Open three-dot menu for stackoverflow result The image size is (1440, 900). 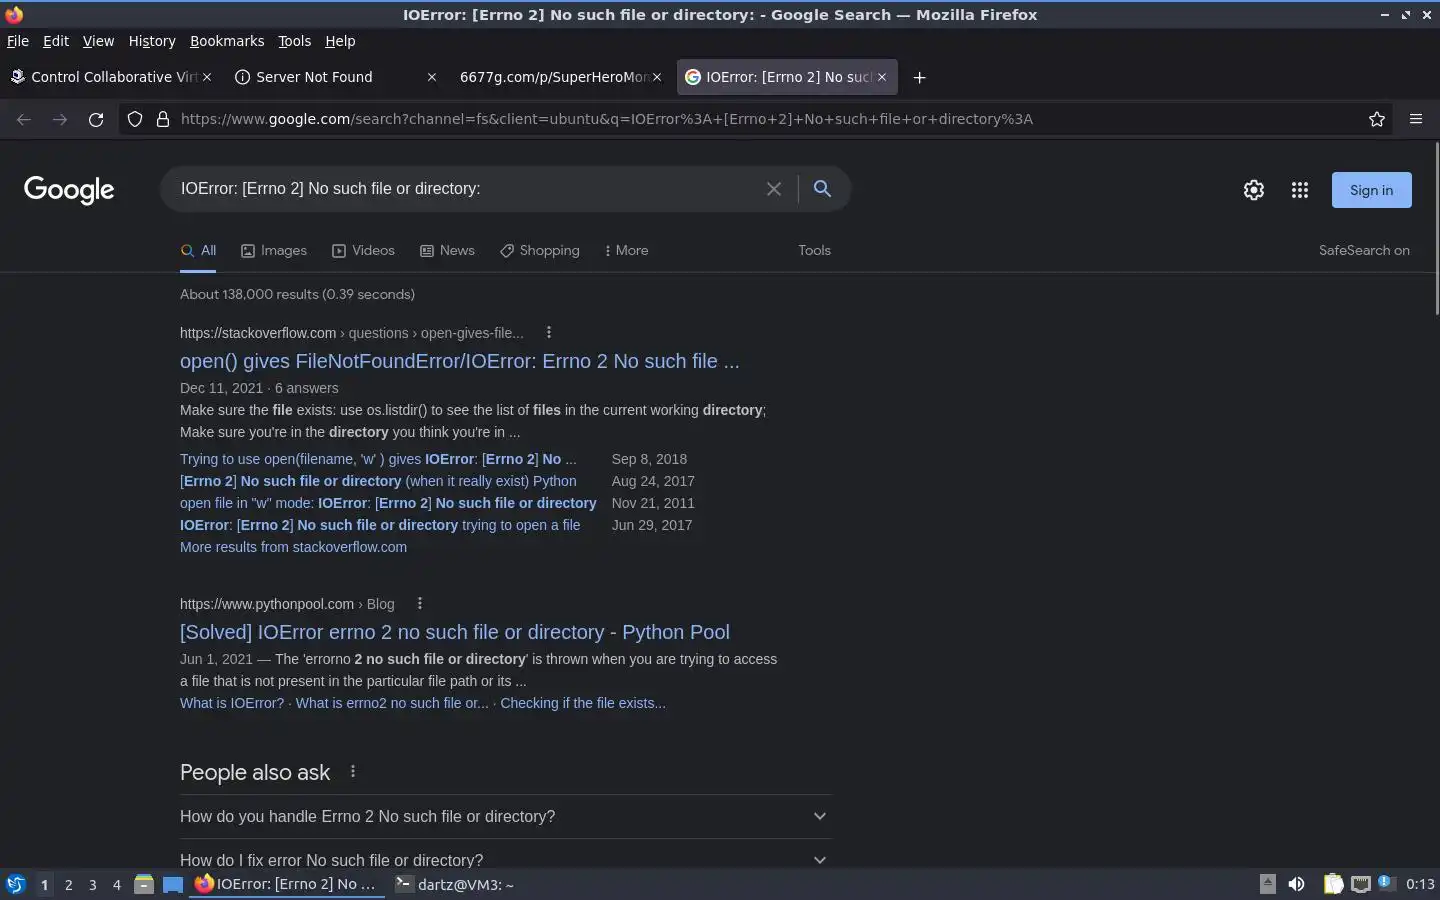click(x=549, y=332)
